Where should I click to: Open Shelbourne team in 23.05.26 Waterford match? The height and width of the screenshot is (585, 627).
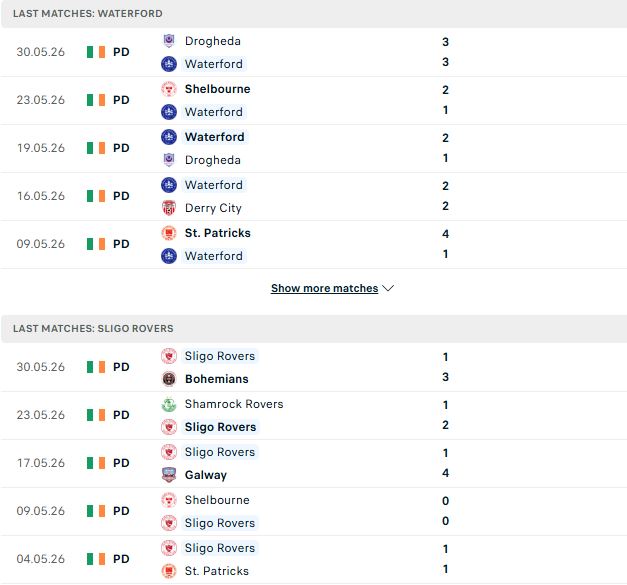coord(218,89)
